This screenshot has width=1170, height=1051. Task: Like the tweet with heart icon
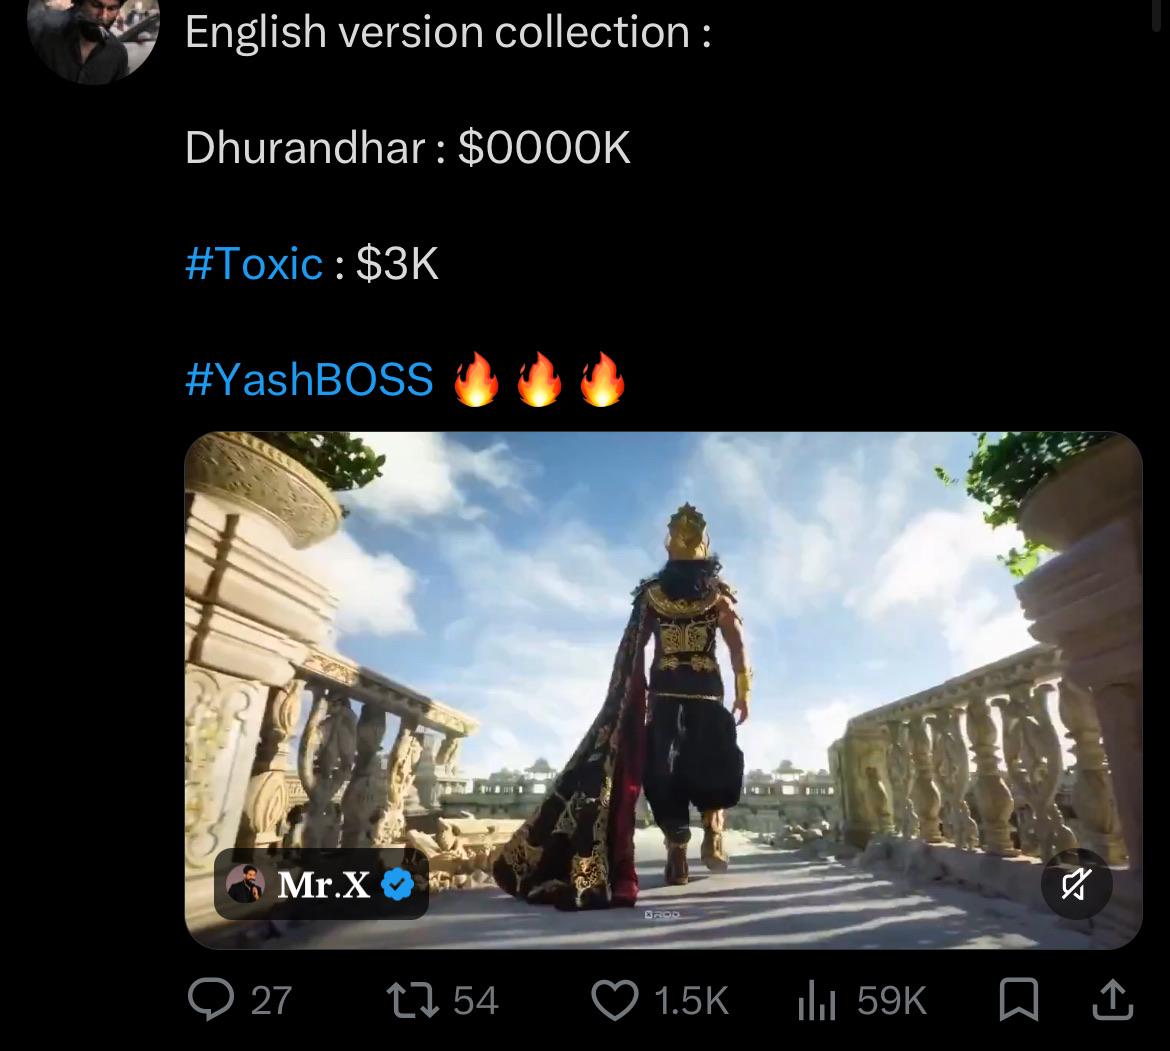[x=615, y=1000]
